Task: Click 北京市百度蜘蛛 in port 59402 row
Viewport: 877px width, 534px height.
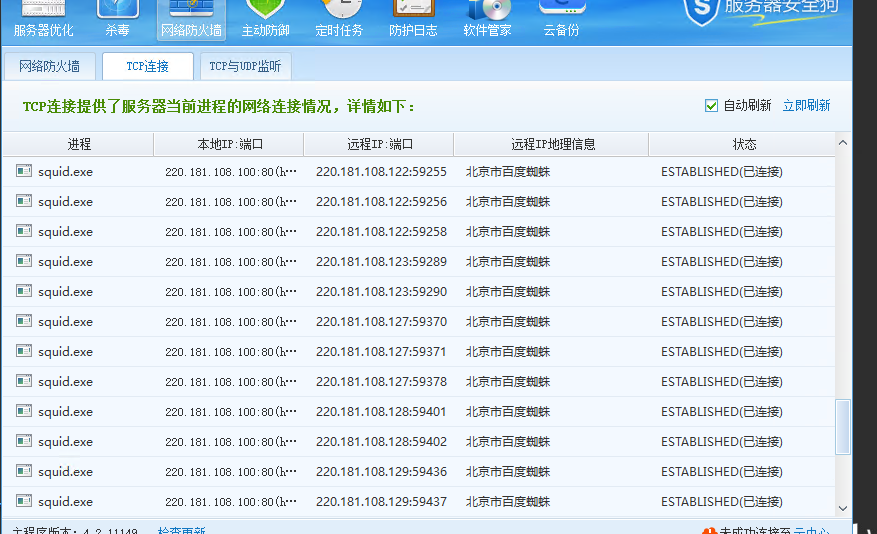Action: pyautogui.click(x=508, y=442)
